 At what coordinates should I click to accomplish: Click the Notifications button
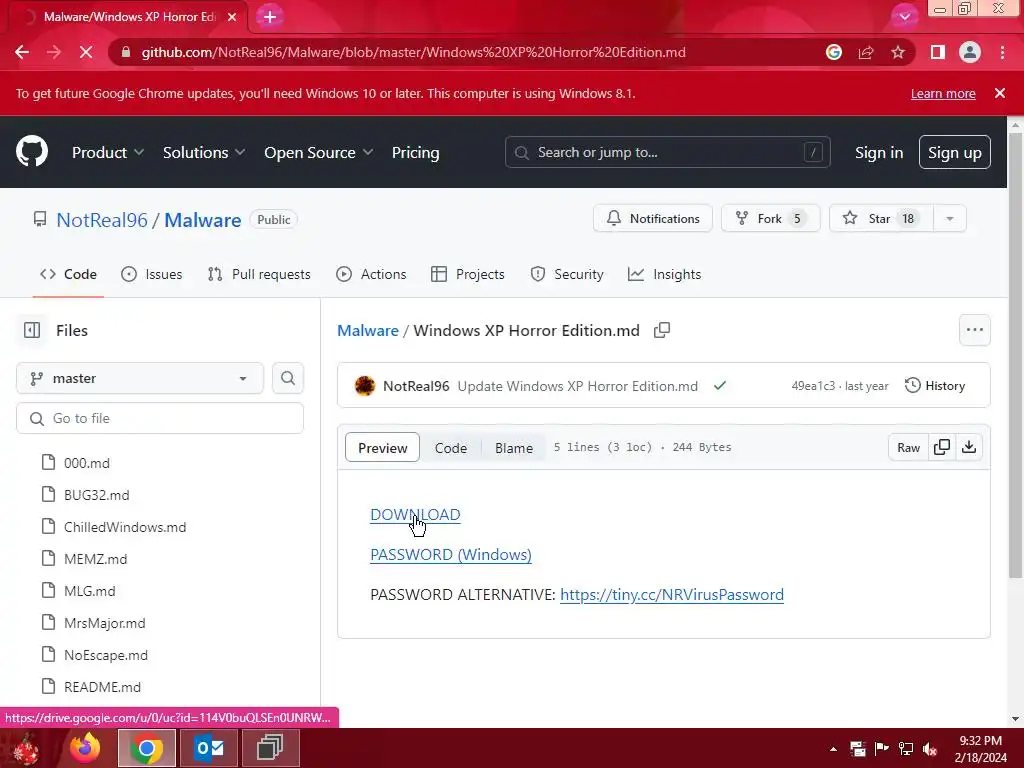click(652, 218)
